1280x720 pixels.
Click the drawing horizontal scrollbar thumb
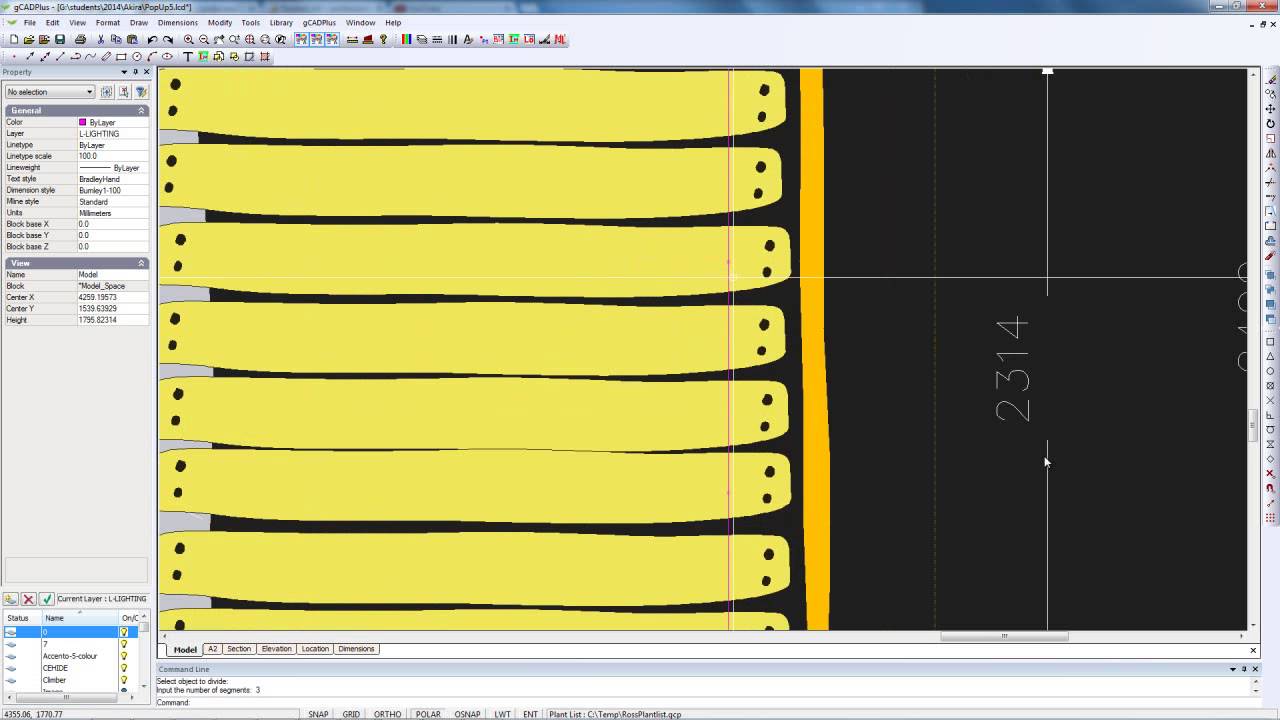tap(1004, 636)
